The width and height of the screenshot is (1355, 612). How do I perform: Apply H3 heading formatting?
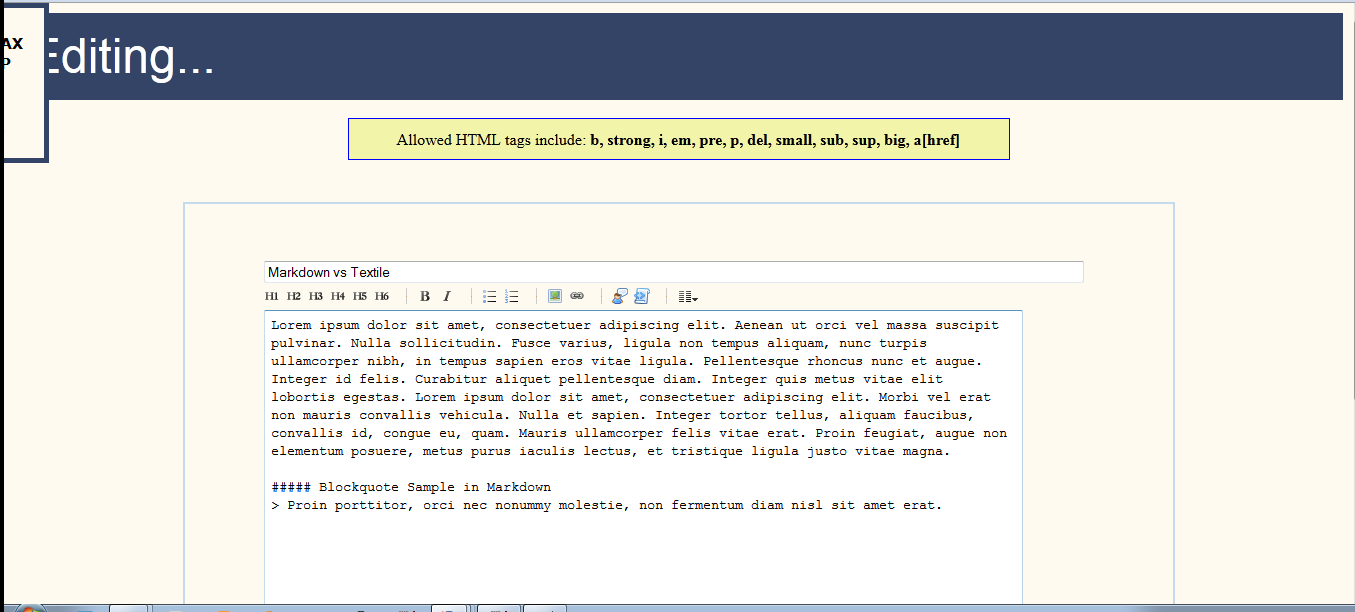(314, 296)
